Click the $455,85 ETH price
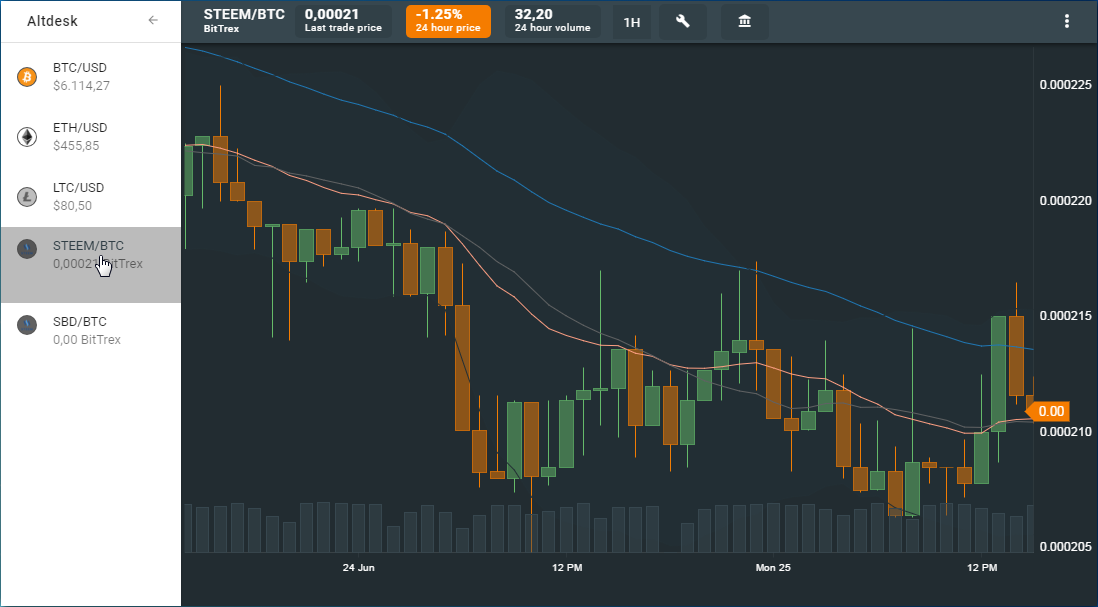Image resolution: width=1098 pixels, height=607 pixels. coord(76,146)
